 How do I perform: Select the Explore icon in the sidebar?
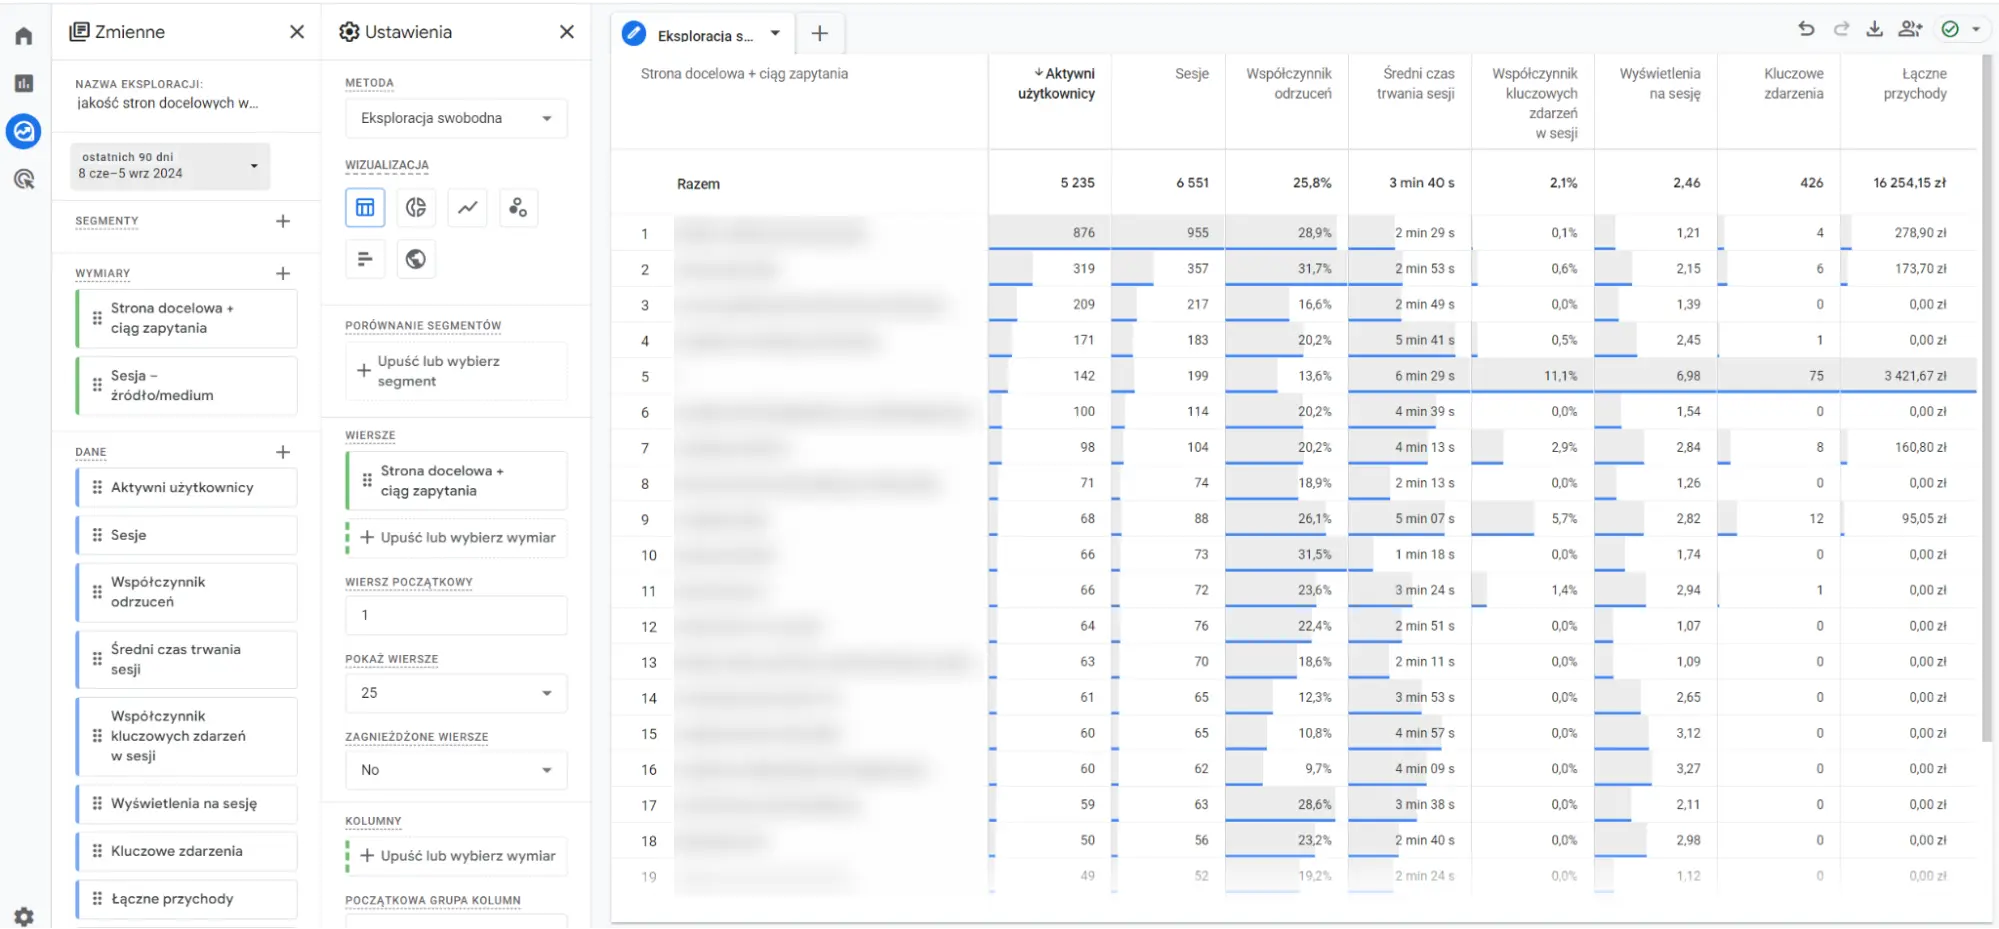24,131
